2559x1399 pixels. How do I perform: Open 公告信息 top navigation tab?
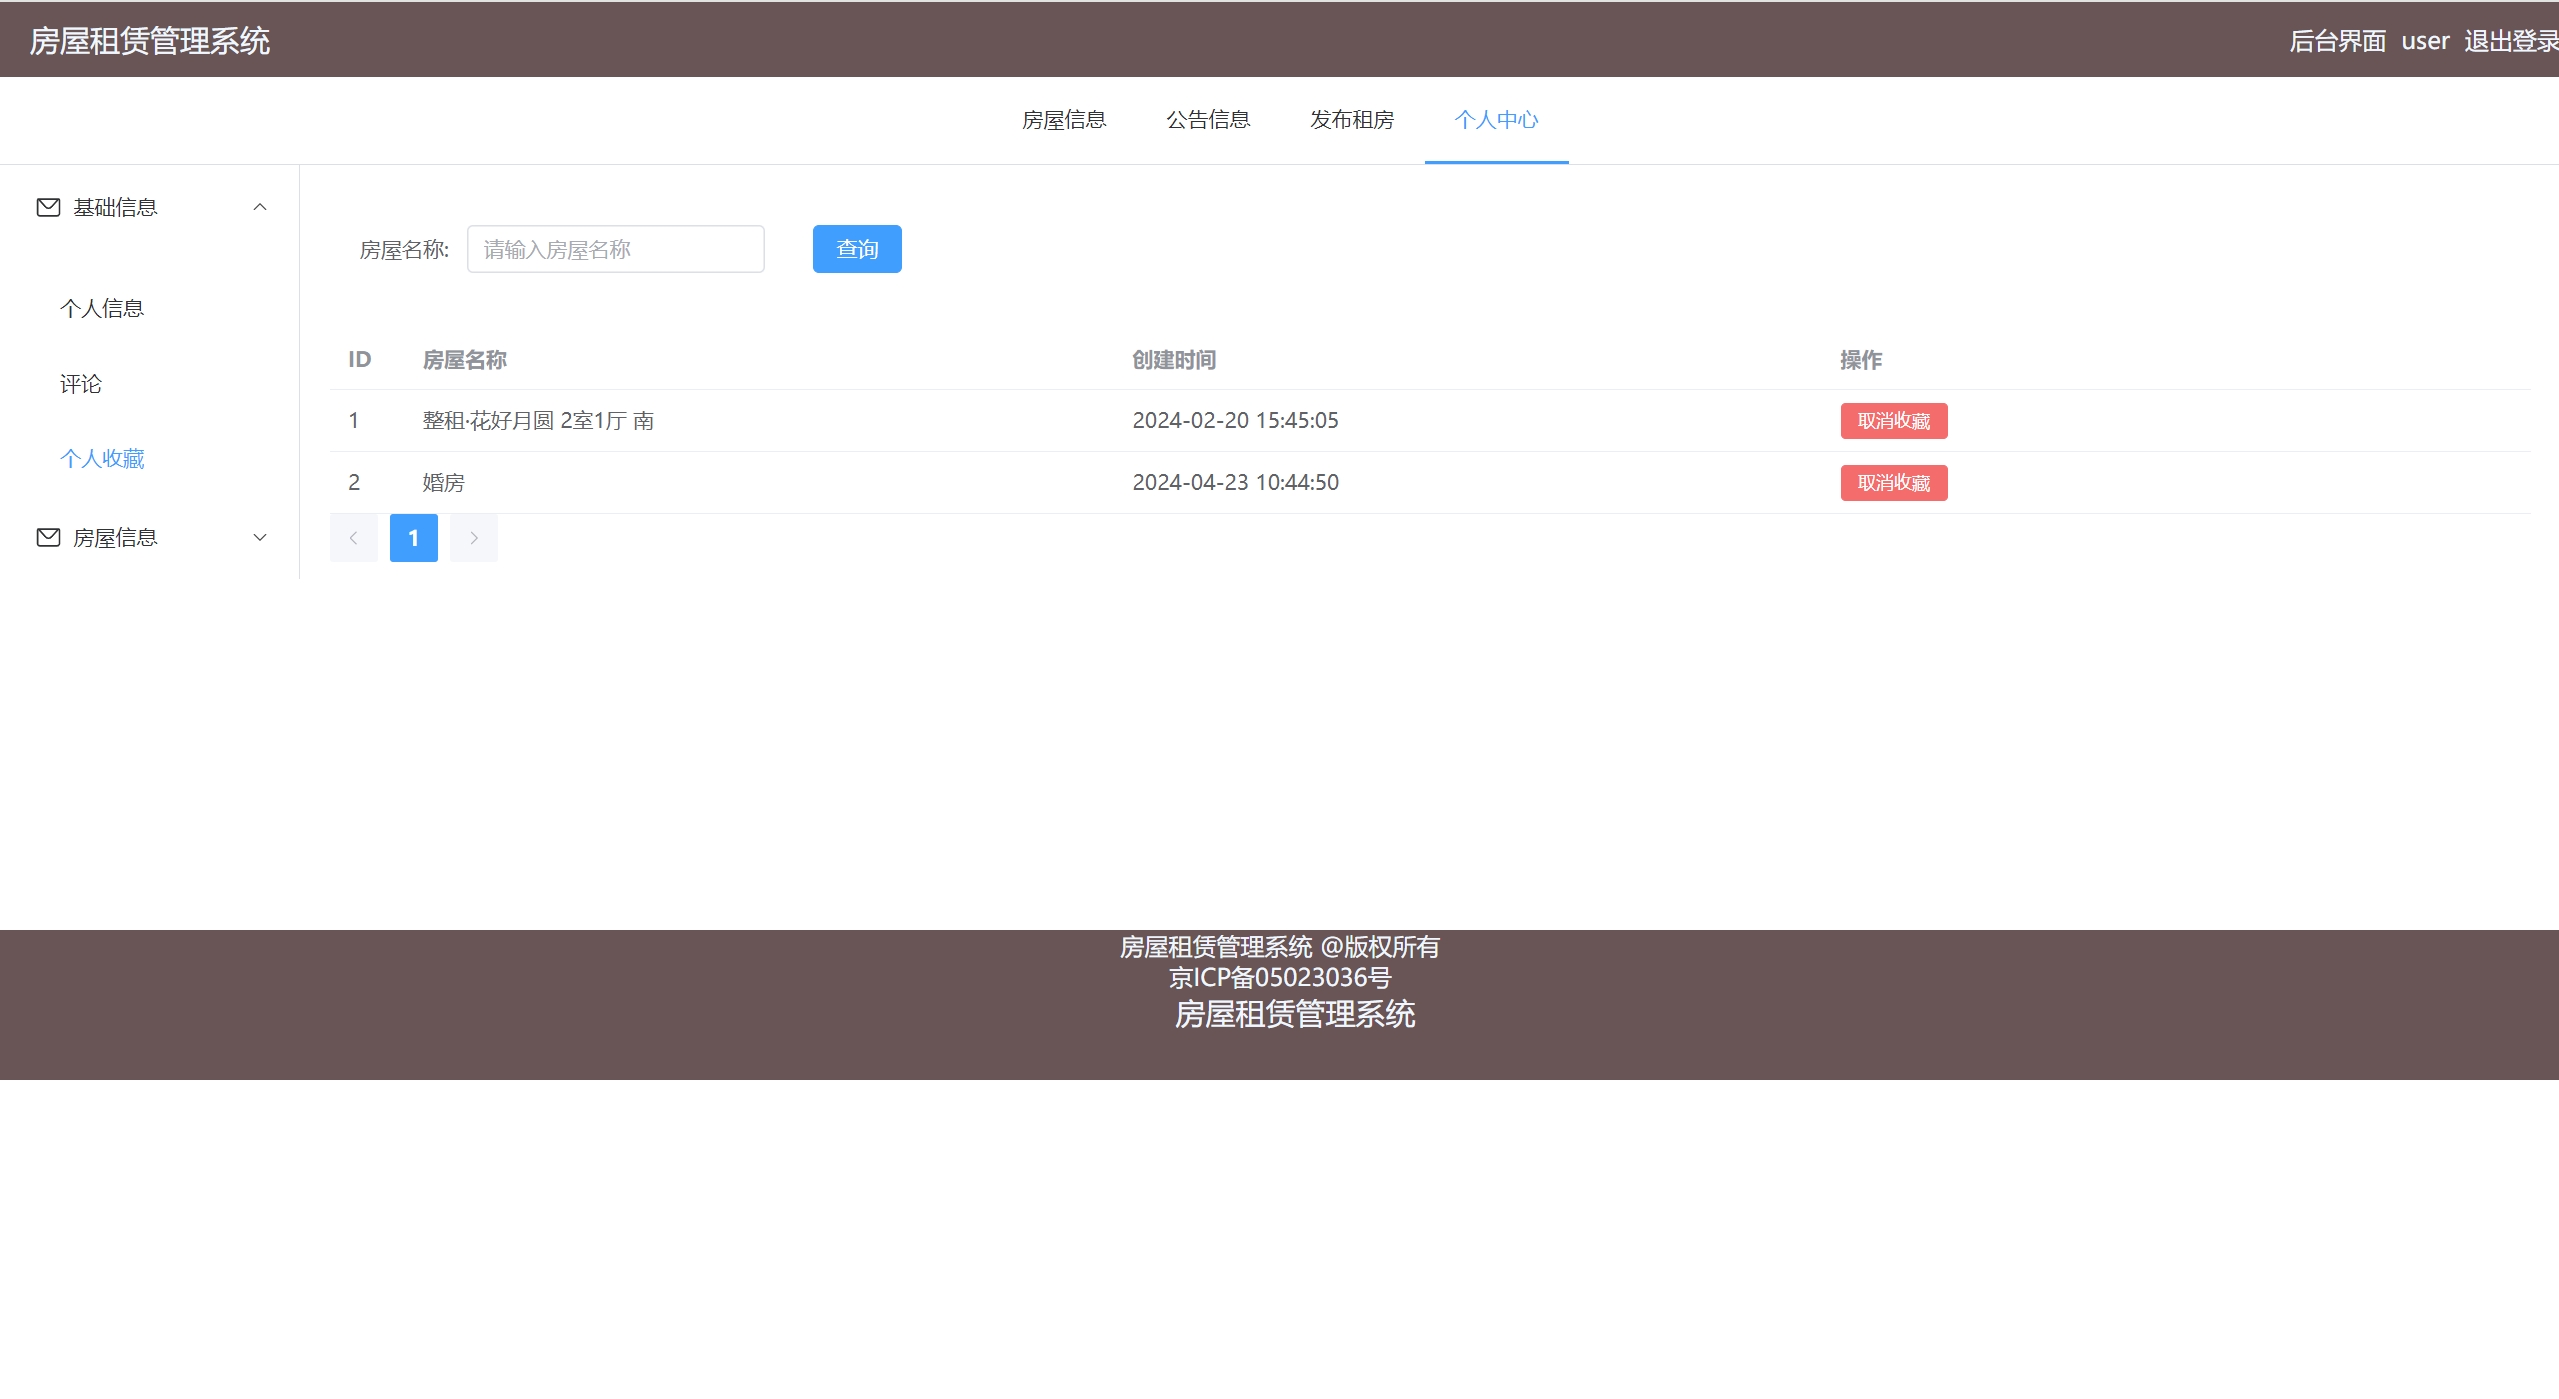coord(1208,120)
